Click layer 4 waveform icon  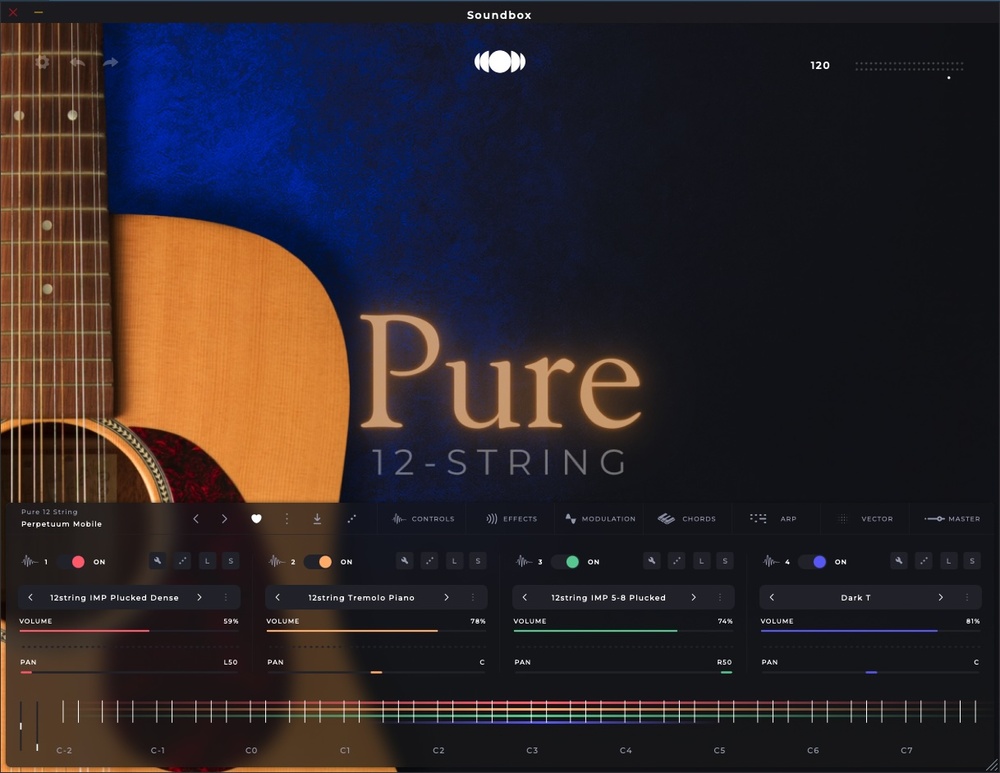pos(771,561)
